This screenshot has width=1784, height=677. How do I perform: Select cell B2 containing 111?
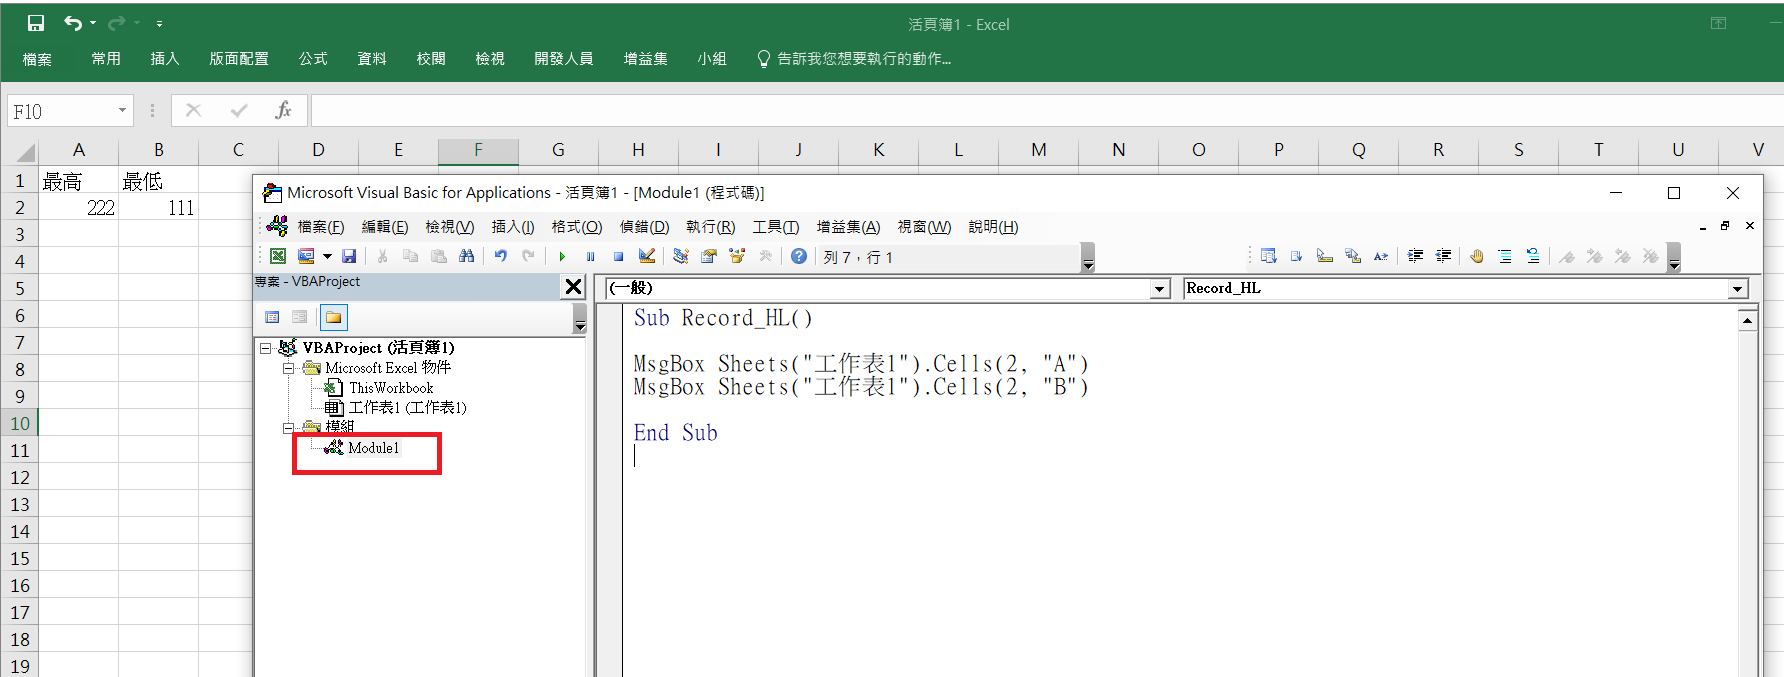pos(159,208)
